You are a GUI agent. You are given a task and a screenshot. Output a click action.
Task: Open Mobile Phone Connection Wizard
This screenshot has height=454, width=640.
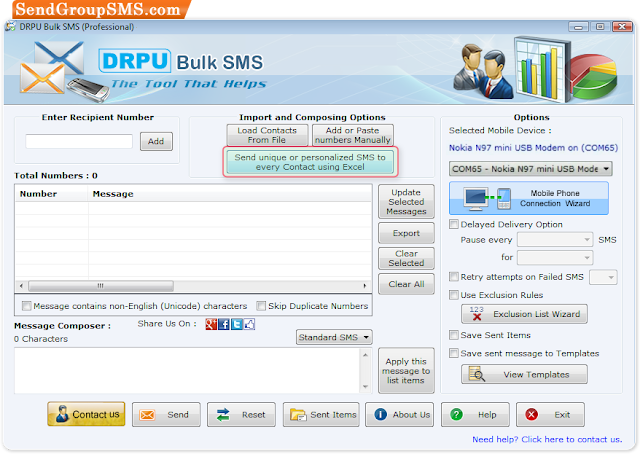pos(529,198)
